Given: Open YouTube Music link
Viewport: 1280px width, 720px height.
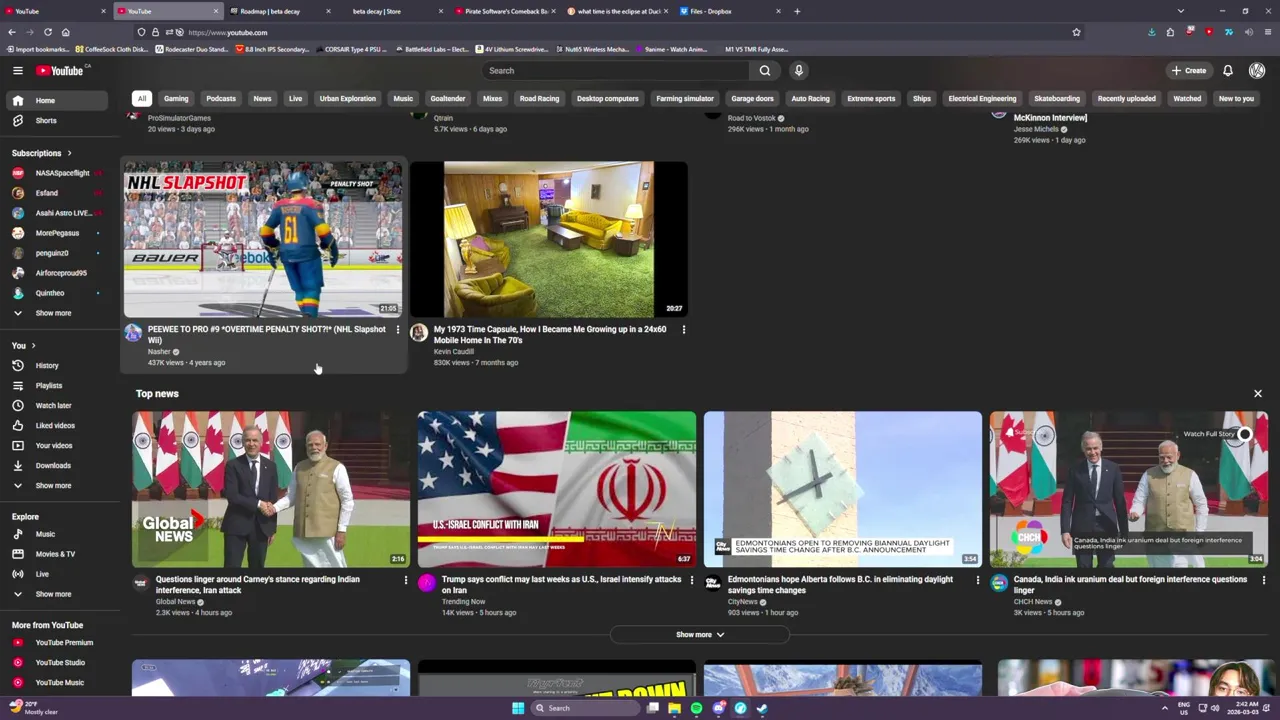Looking at the screenshot, I should pos(58,682).
